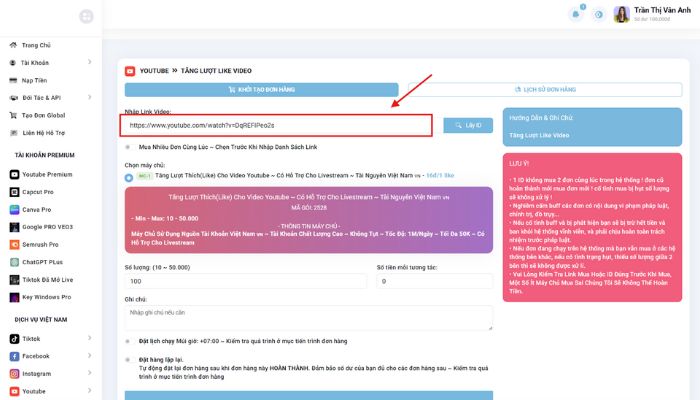The image size is (700, 400).
Task: Open Liên Hệ Hỗ Trợ menu item
Action: pyautogui.click(x=44, y=133)
